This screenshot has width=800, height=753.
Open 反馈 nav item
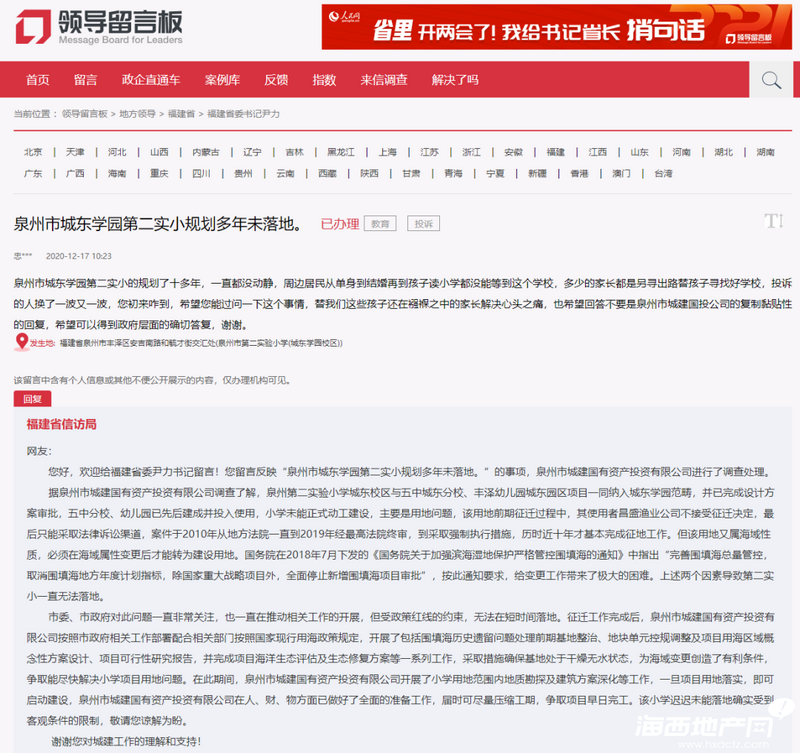pyautogui.click(x=276, y=80)
